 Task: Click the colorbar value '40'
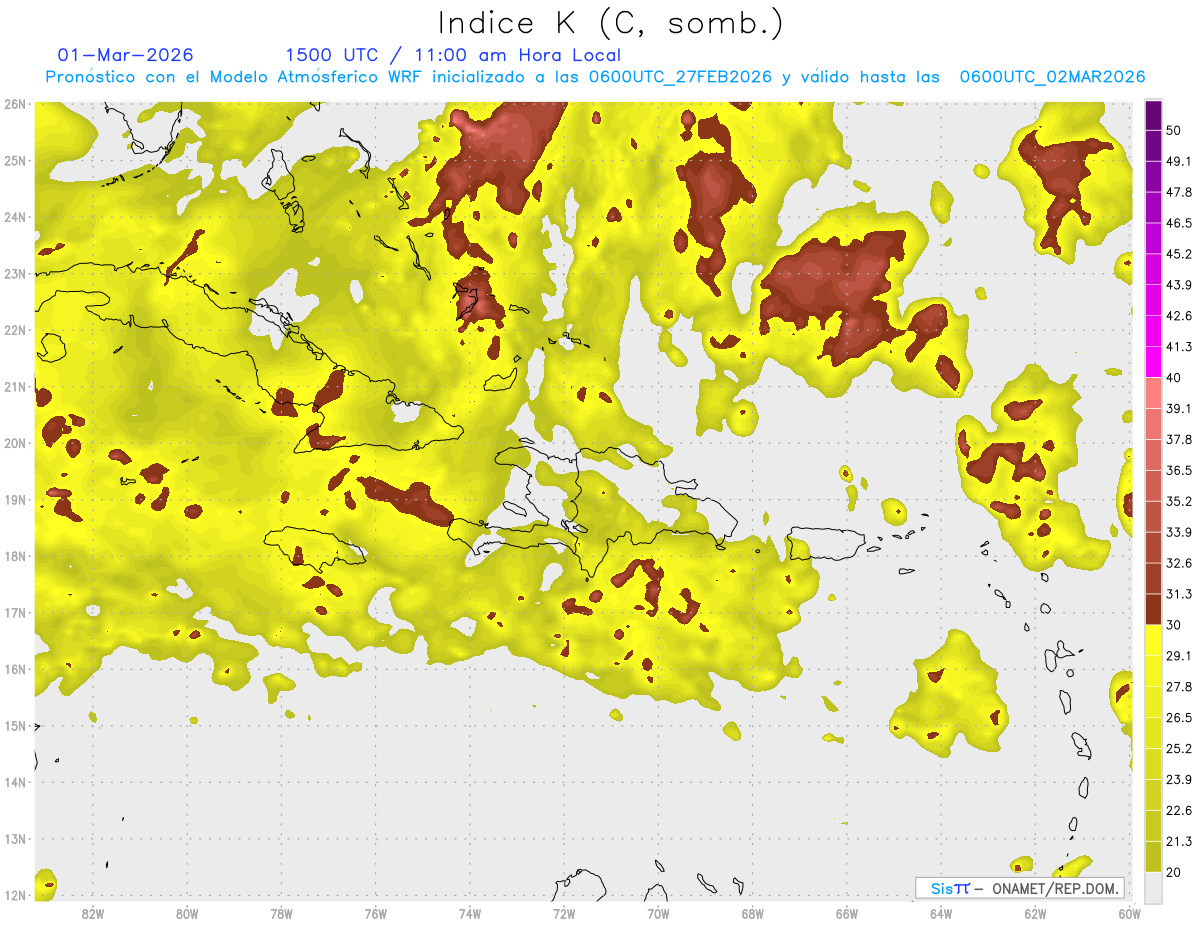(1174, 378)
